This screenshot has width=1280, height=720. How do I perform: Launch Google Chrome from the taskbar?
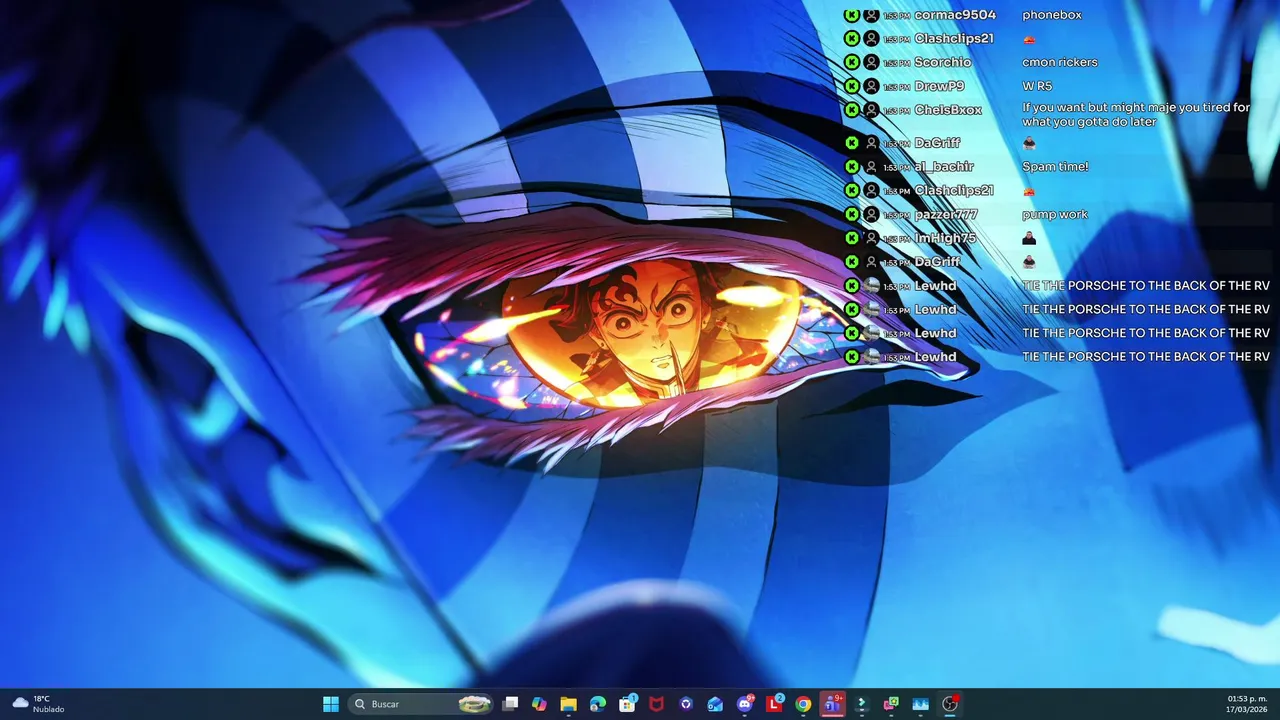(x=803, y=704)
